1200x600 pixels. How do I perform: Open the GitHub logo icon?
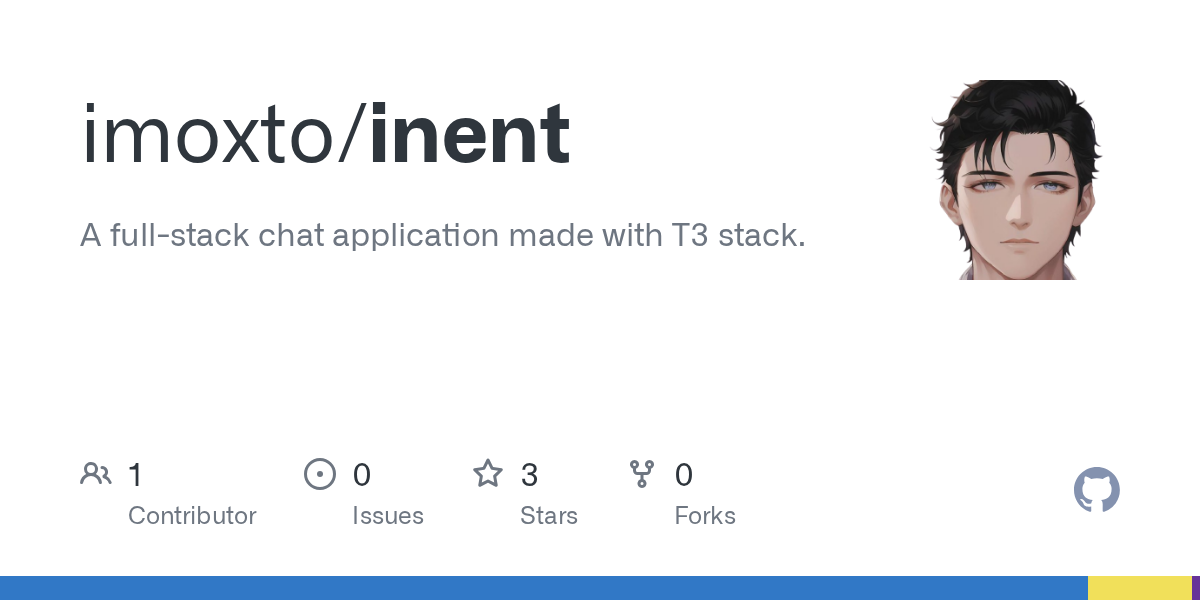pos(1096,491)
